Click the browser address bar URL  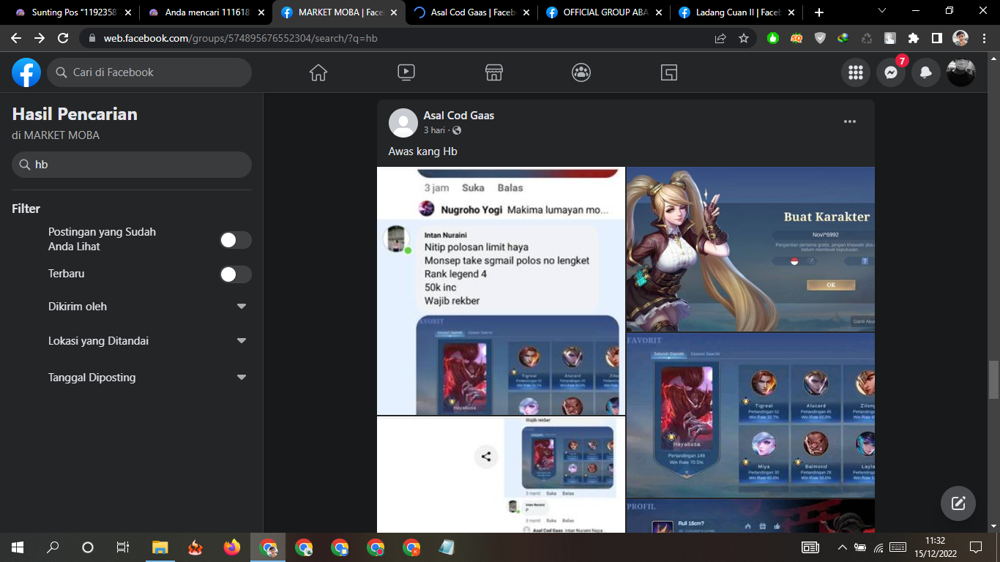[x=240, y=38]
